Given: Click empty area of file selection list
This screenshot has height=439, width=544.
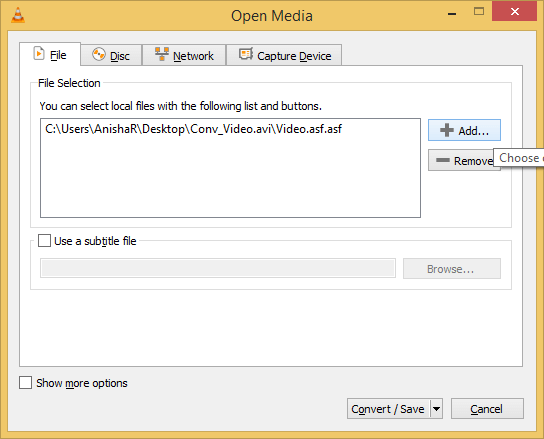Looking at the screenshot, I should click(230, 177).
